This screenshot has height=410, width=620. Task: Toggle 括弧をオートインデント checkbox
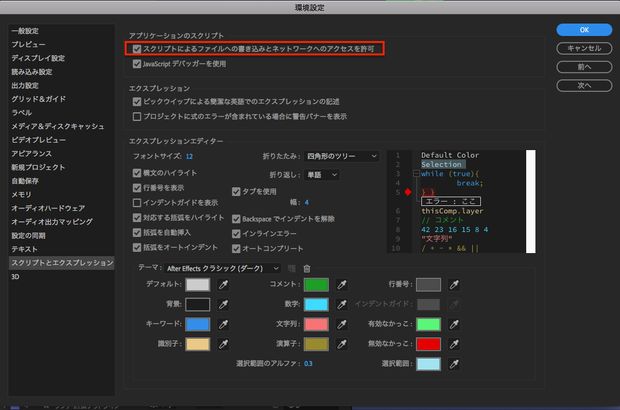[137, 248]
